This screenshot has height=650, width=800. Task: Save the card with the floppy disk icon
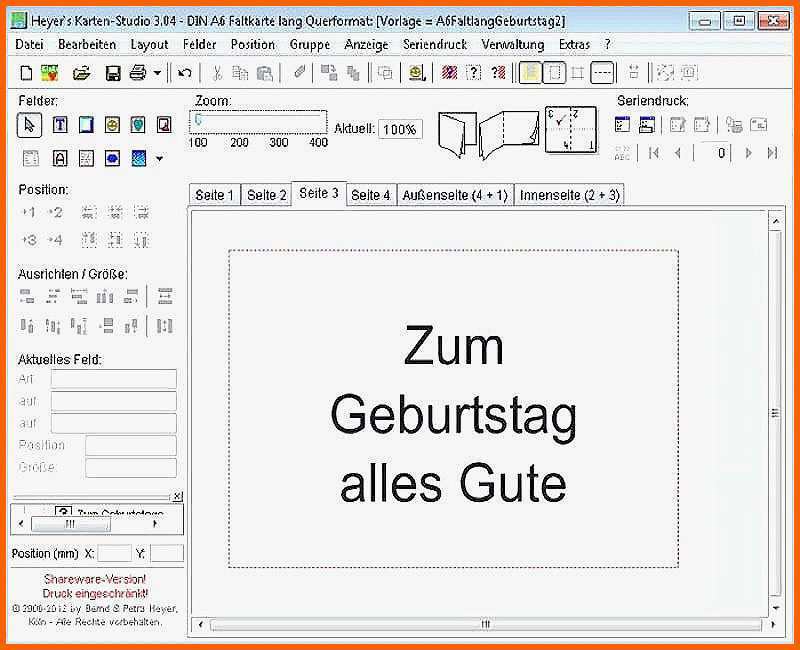point(113,73)
